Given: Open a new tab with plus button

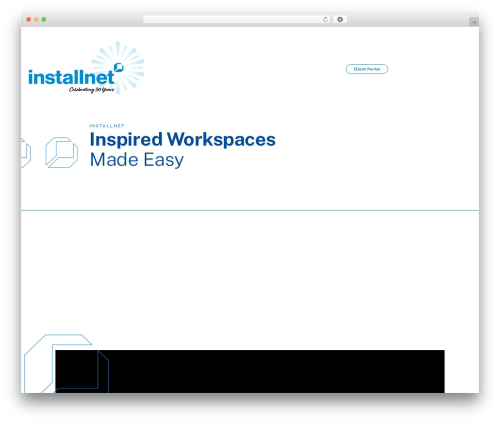Looking at the screenshot, I should 474,22.
